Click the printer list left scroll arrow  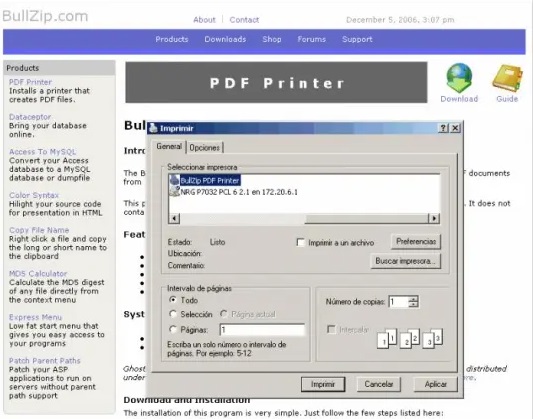(x=174, y=218)
